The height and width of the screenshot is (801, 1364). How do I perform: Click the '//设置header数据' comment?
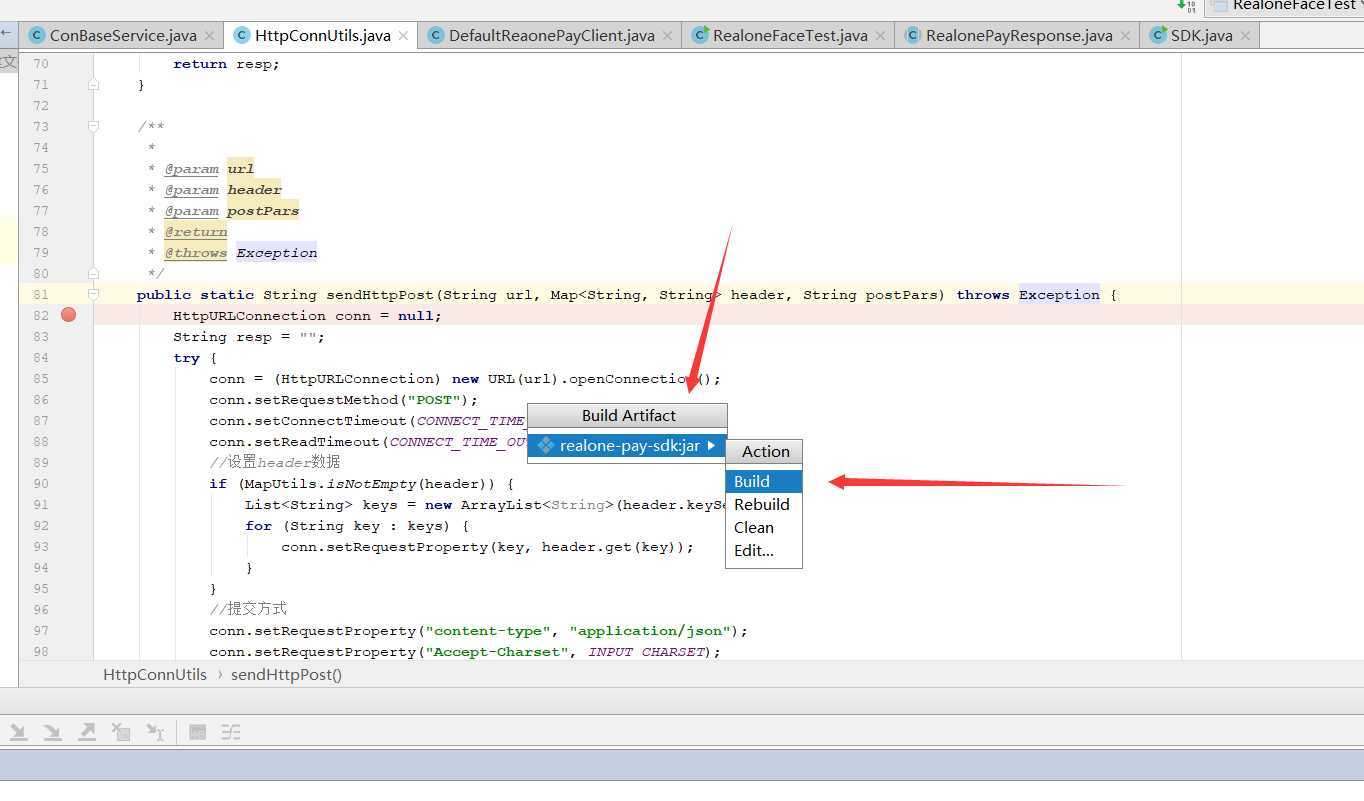click(x=275, y=461)
